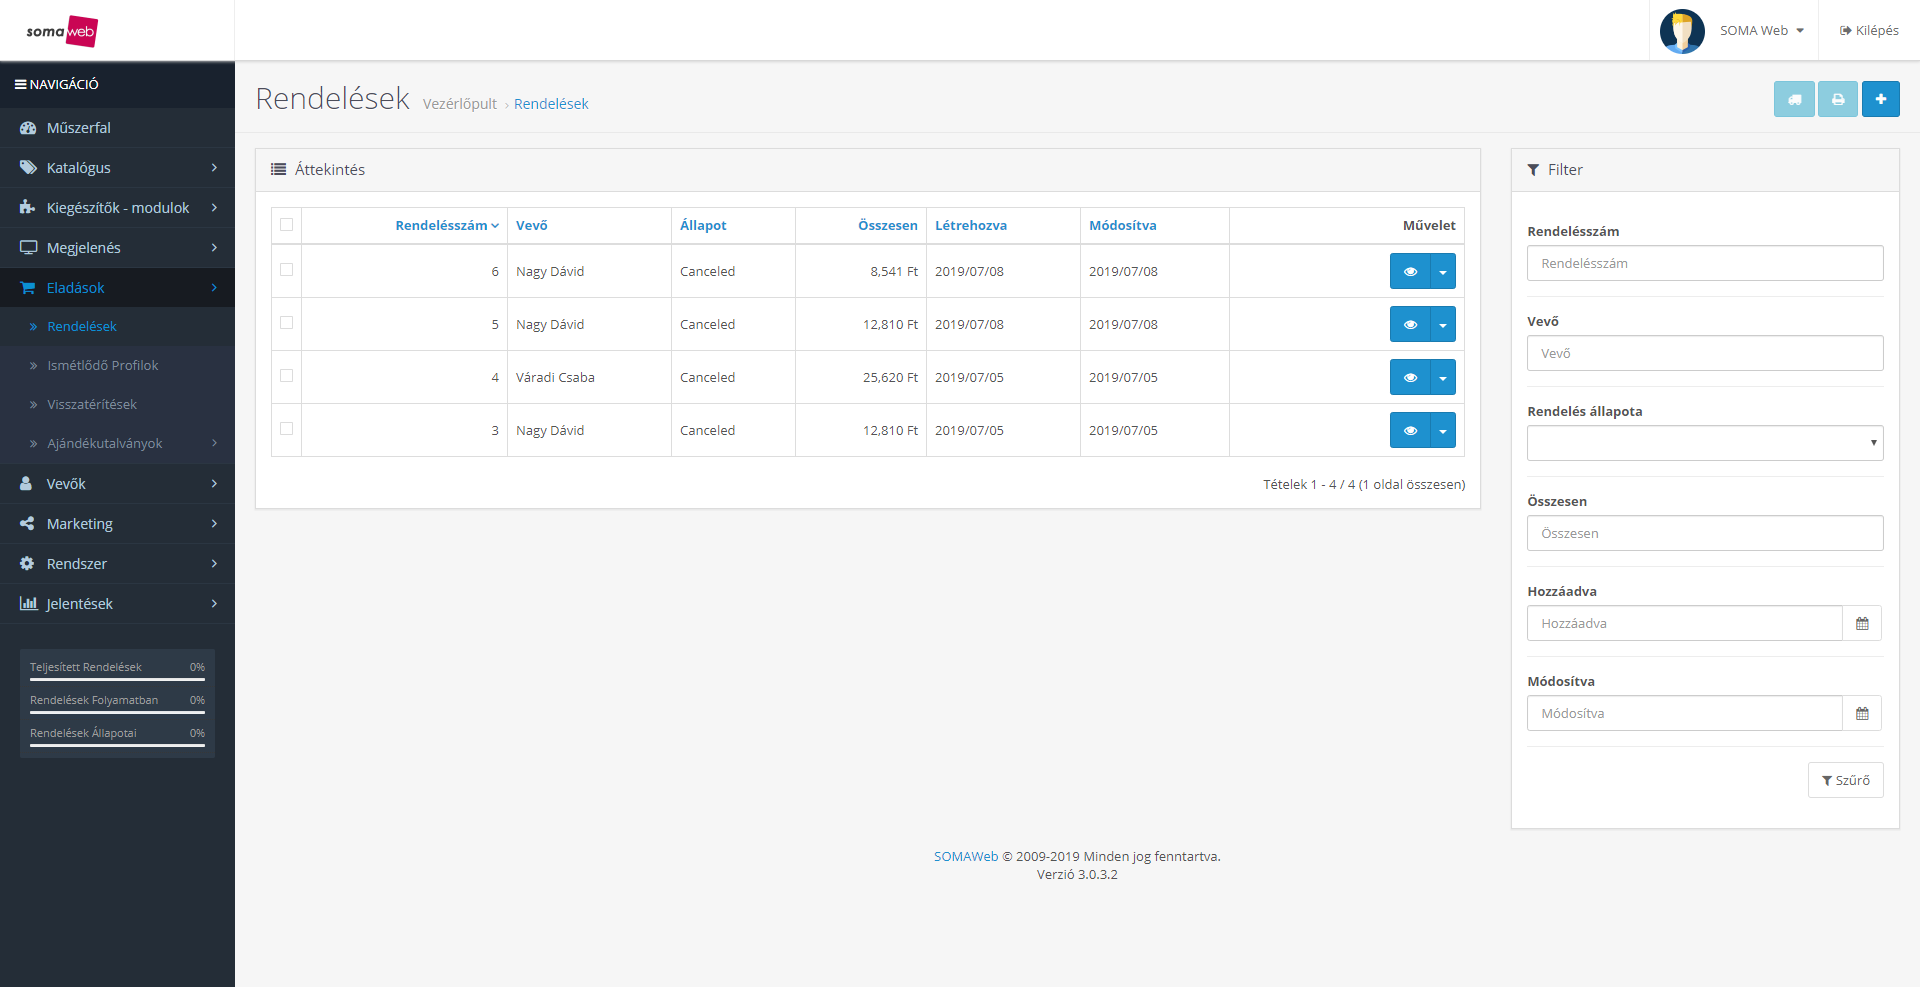
Task: Expand the Ajándékutalványok submenu chevron
Action: click(x=214, y=444)
